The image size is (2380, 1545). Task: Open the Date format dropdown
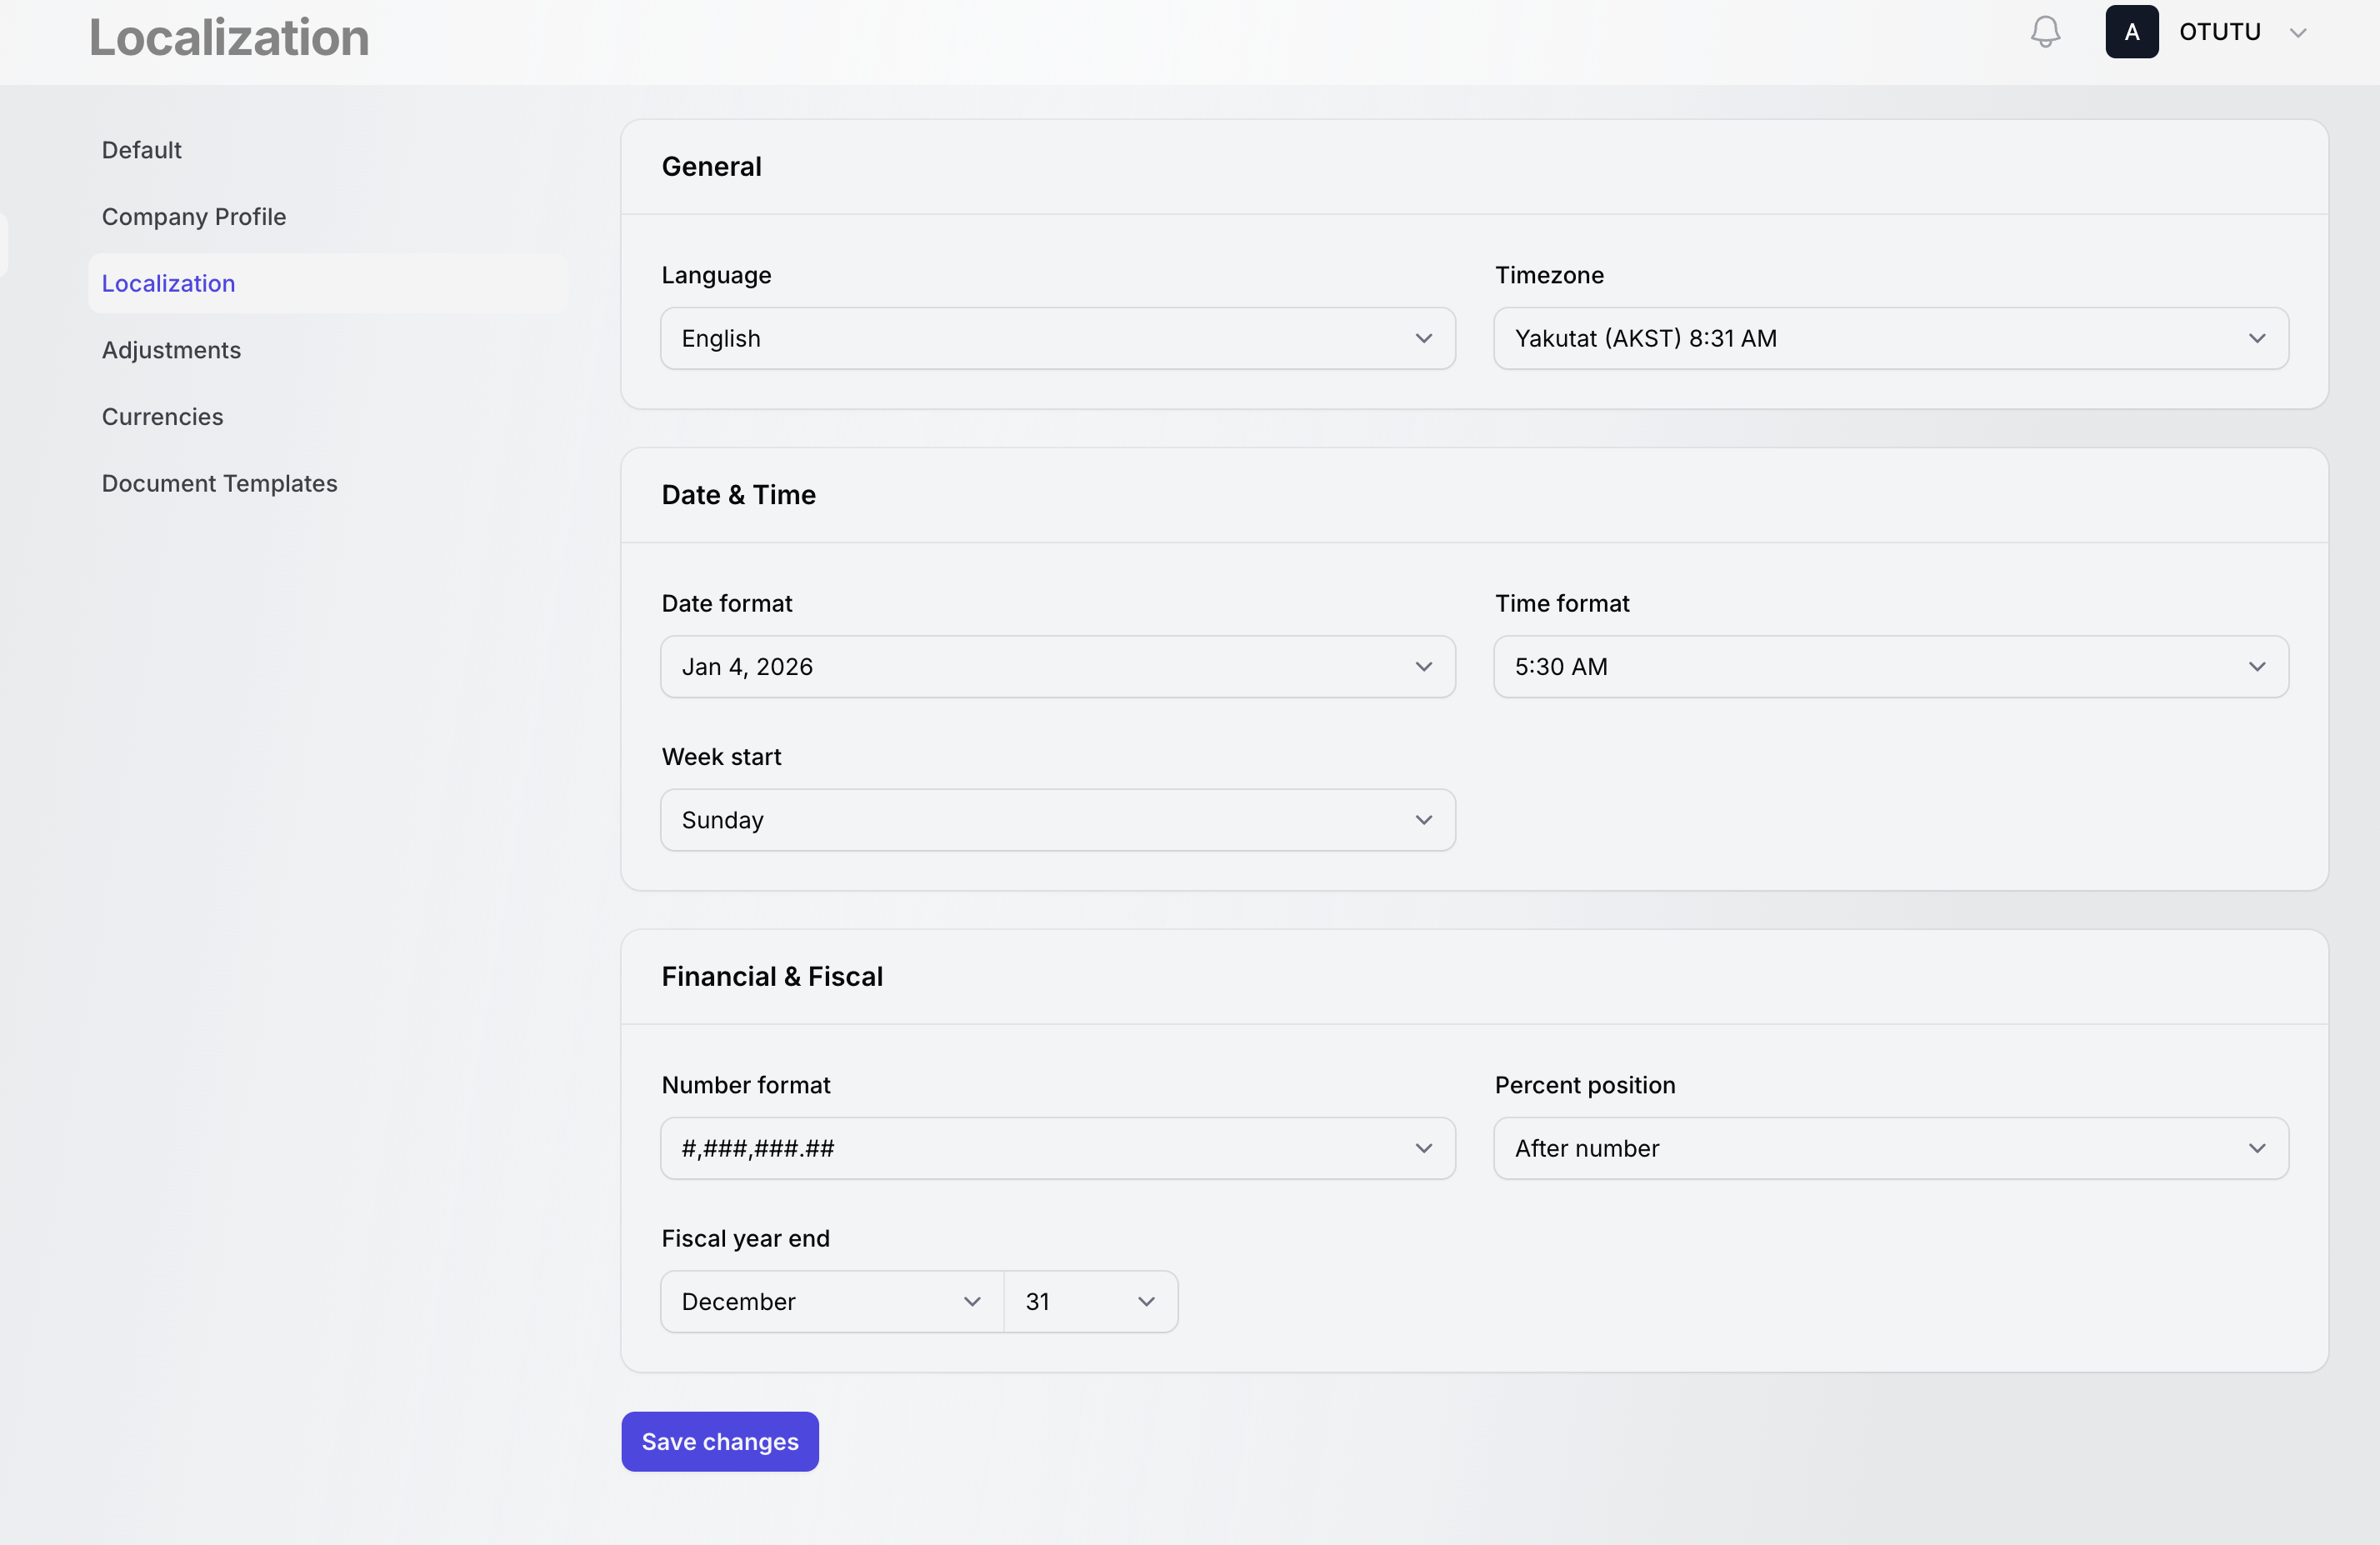click(1057, 666)
